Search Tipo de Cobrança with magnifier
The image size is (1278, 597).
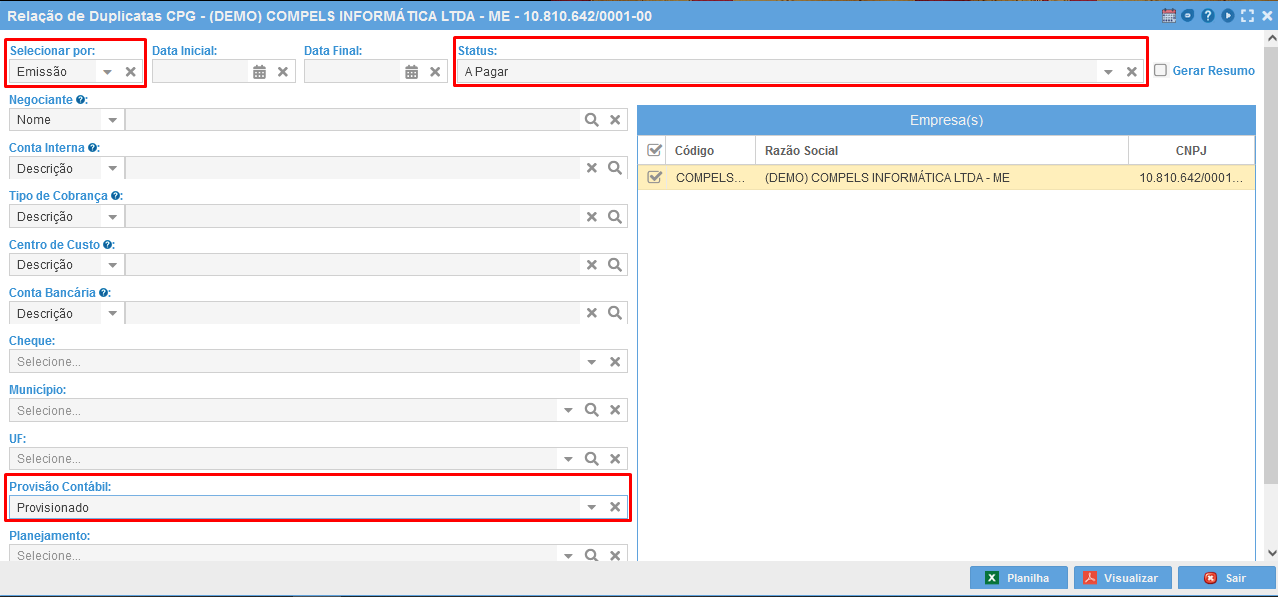click(x=616, y=216)
